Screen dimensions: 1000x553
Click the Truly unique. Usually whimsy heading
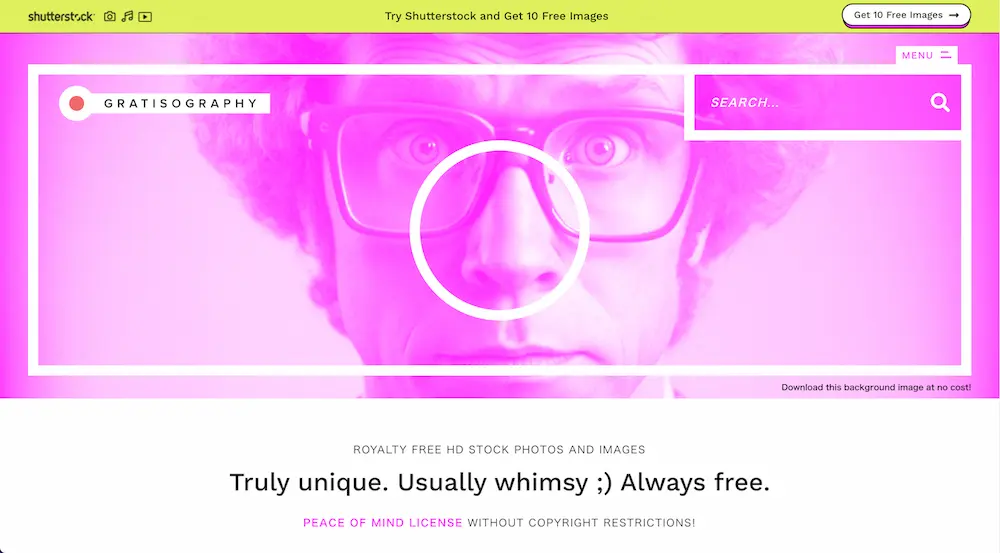(x=499, y=482)
